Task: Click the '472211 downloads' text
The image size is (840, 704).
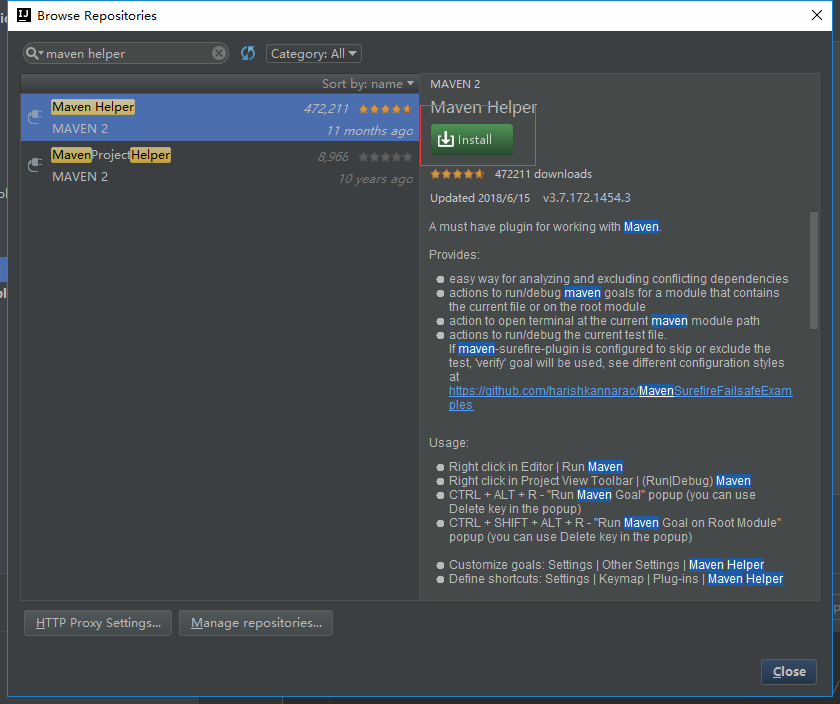Action: coord(543,174)
